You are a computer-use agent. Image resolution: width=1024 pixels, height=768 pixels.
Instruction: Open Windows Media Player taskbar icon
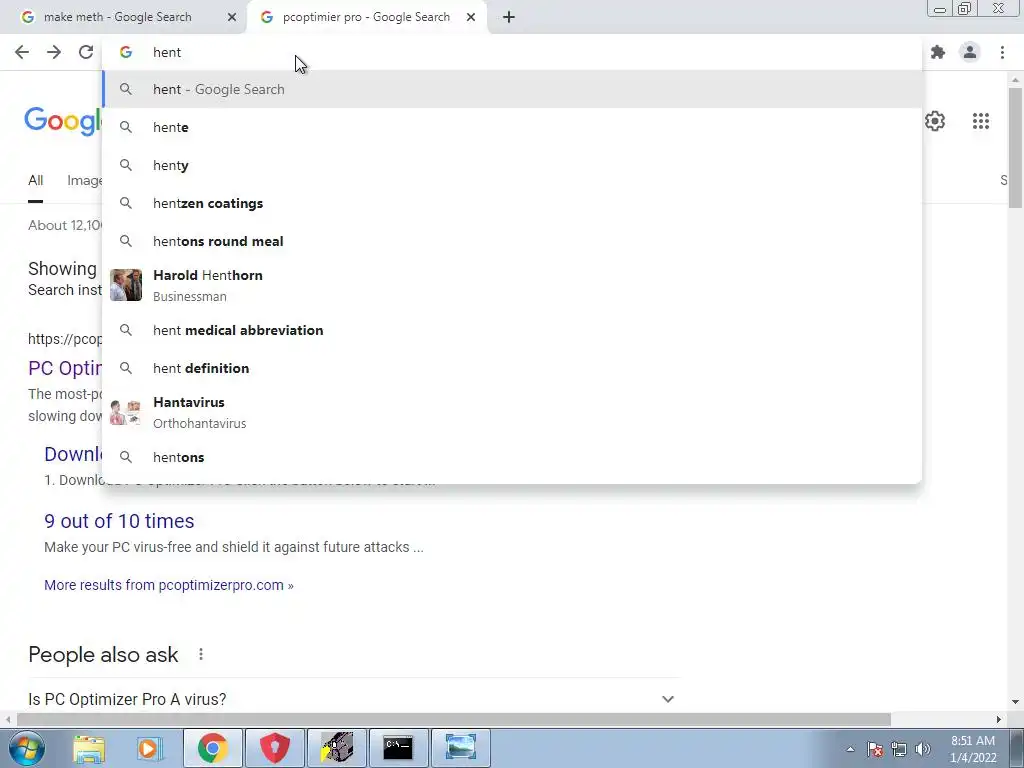pos(150,748)
